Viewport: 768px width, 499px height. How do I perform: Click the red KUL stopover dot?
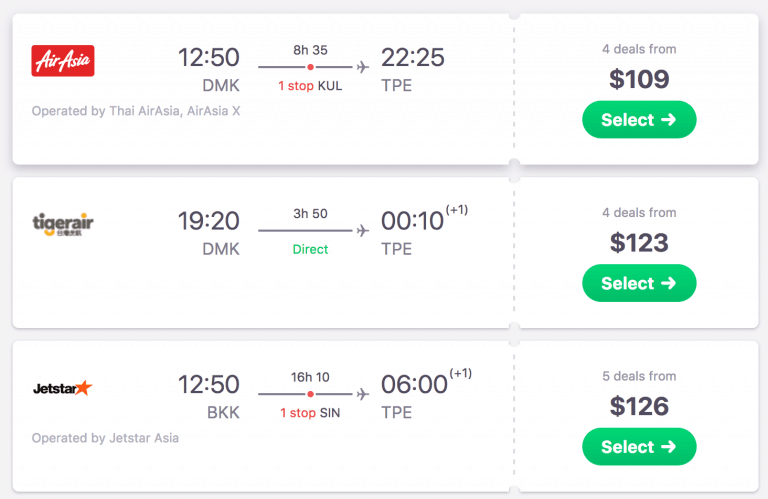coord(310,67)
